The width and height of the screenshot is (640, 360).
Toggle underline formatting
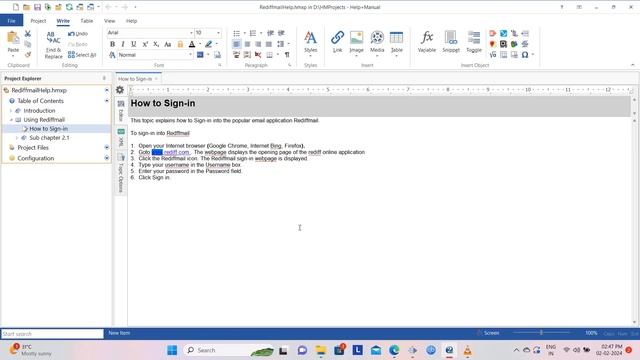click(x=133, y=44)
